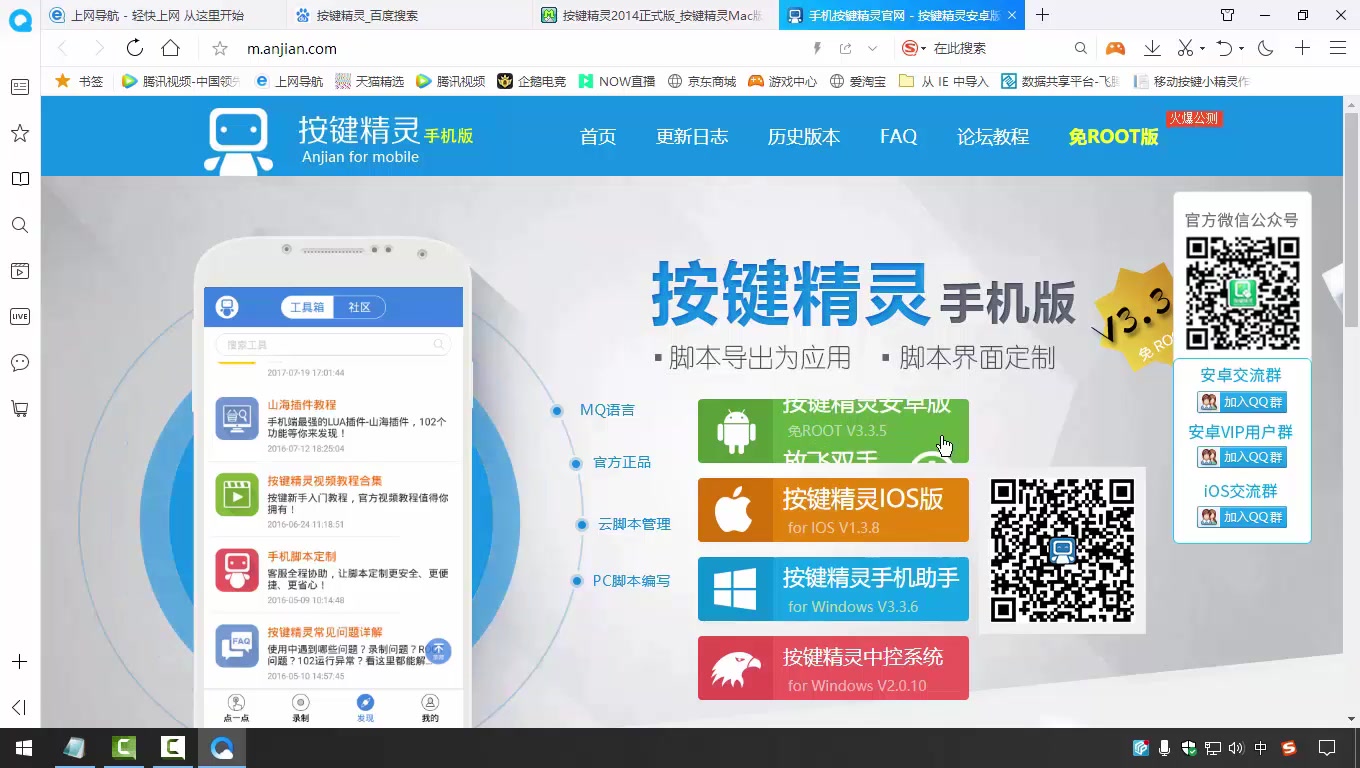The height and width of the screenshot is (768, 1360).
Task: Join the 安卓VIP用户群 QQ group
Action: [x=1242, y=457]
